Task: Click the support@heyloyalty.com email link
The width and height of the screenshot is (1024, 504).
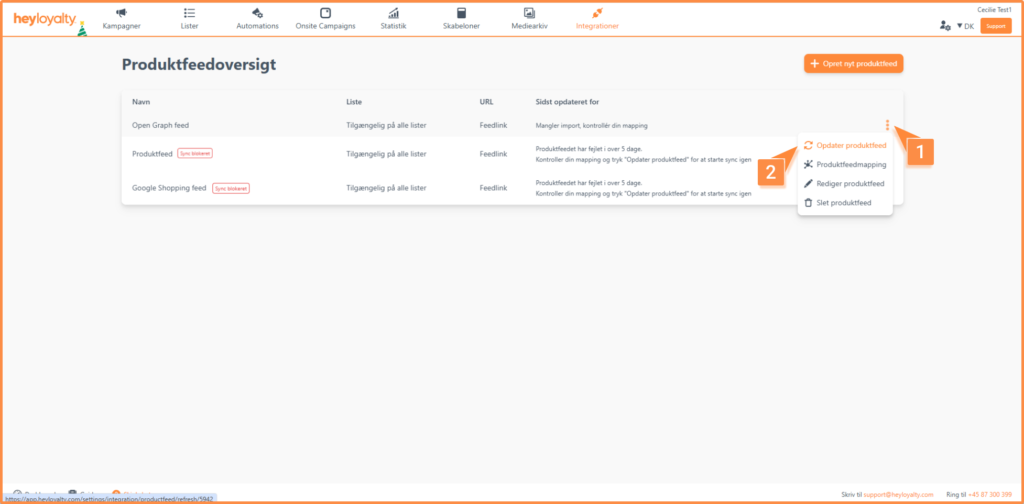Action: (x=898, y=494)
